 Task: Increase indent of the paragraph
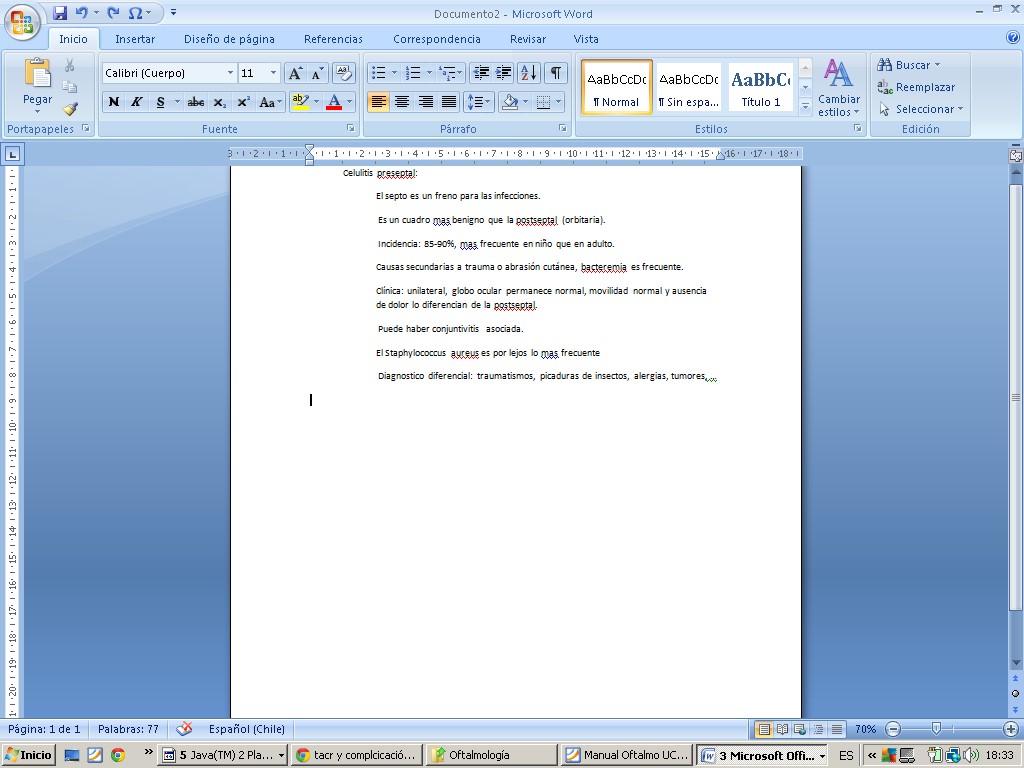pos(503,73)
